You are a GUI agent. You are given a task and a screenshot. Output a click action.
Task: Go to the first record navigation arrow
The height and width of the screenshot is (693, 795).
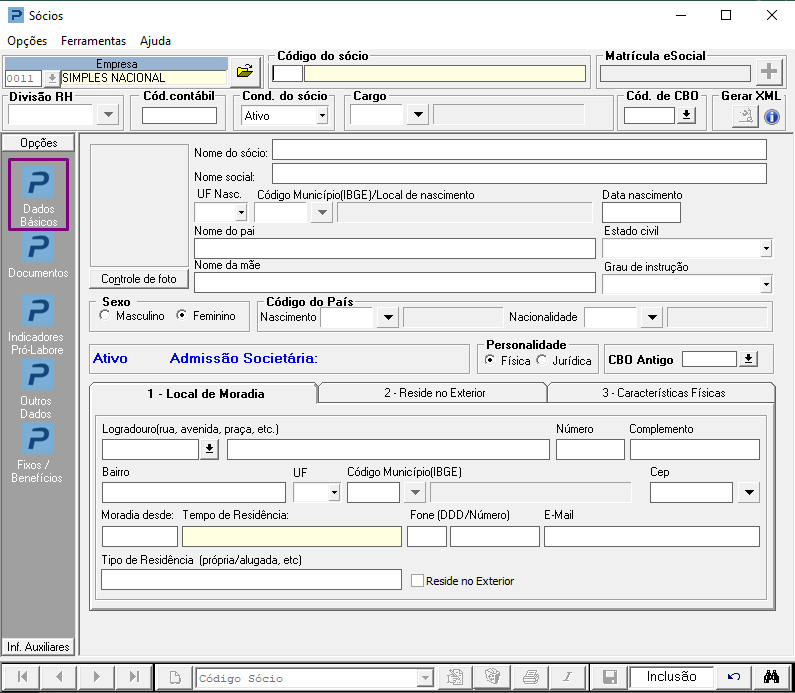[22, 677]
